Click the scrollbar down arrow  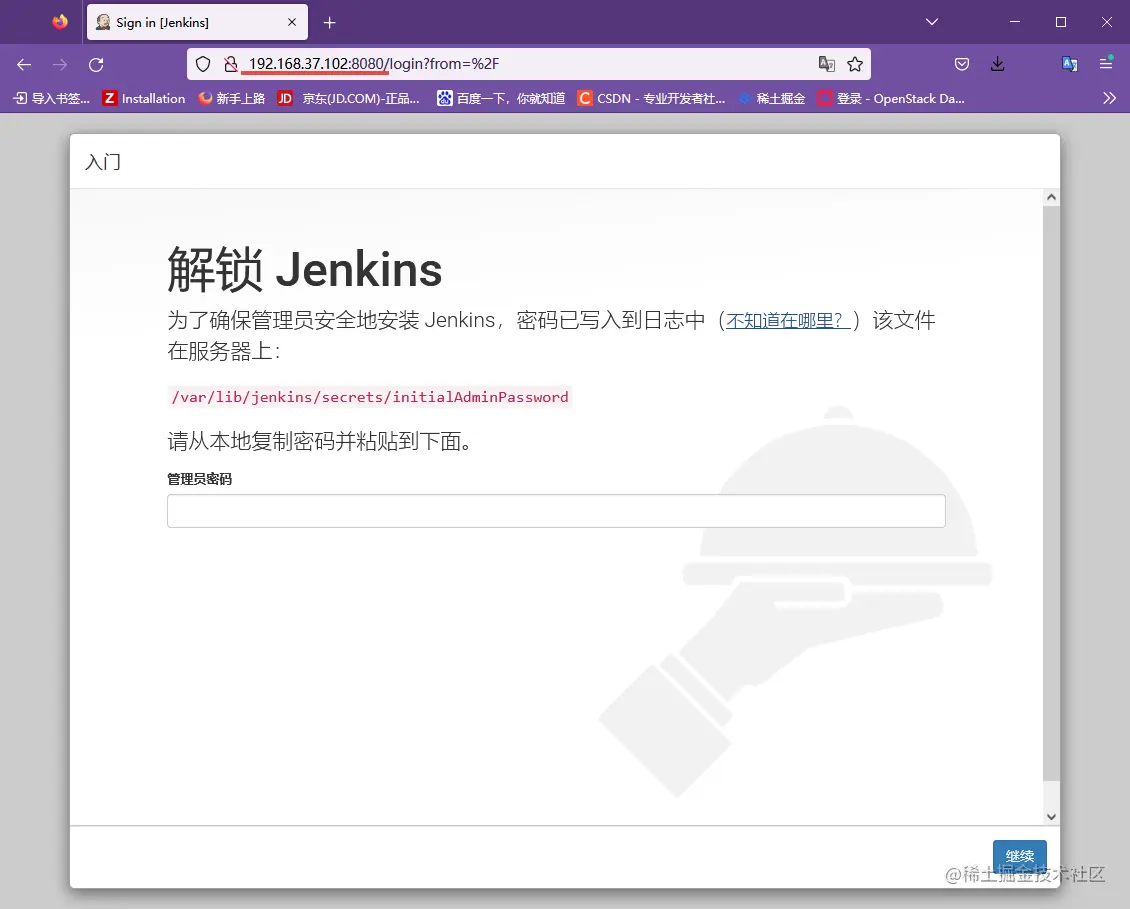tap(1051, 817)
